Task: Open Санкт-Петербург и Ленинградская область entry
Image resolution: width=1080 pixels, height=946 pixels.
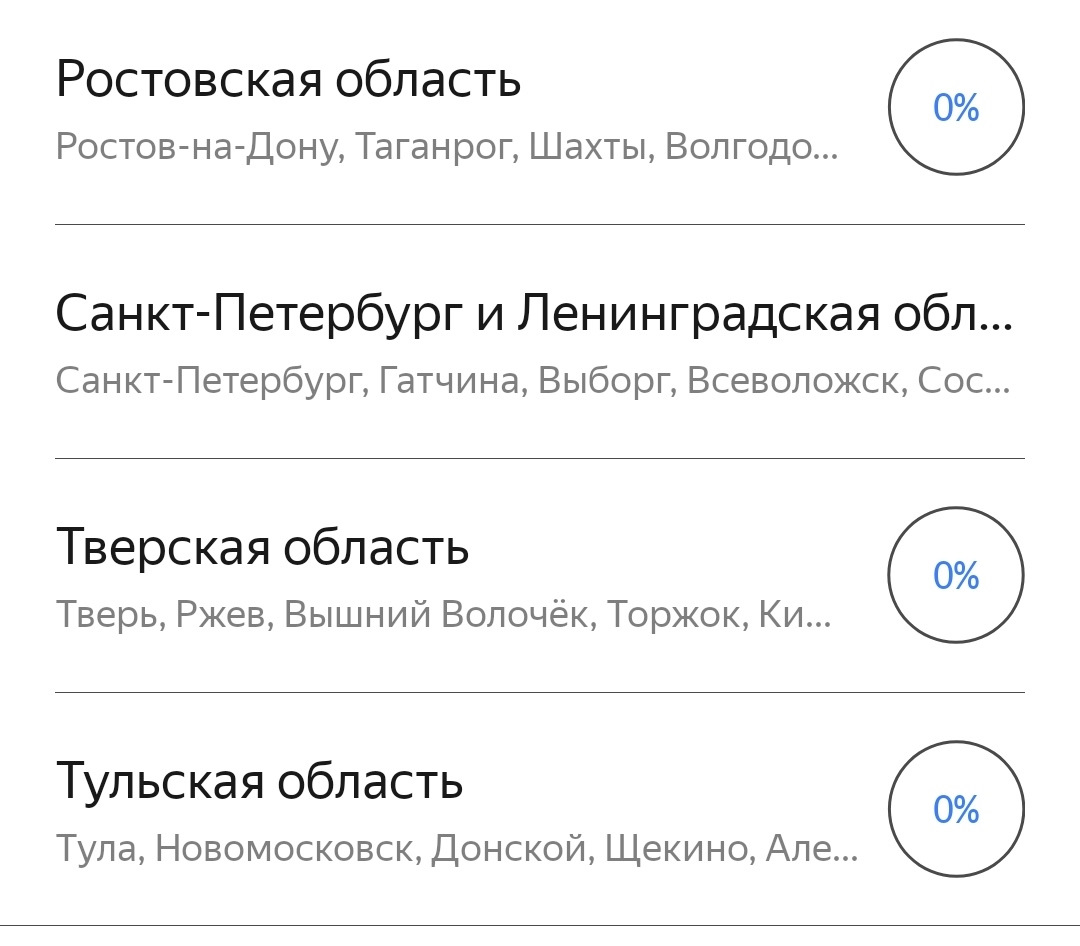Action: coord(534,314)
